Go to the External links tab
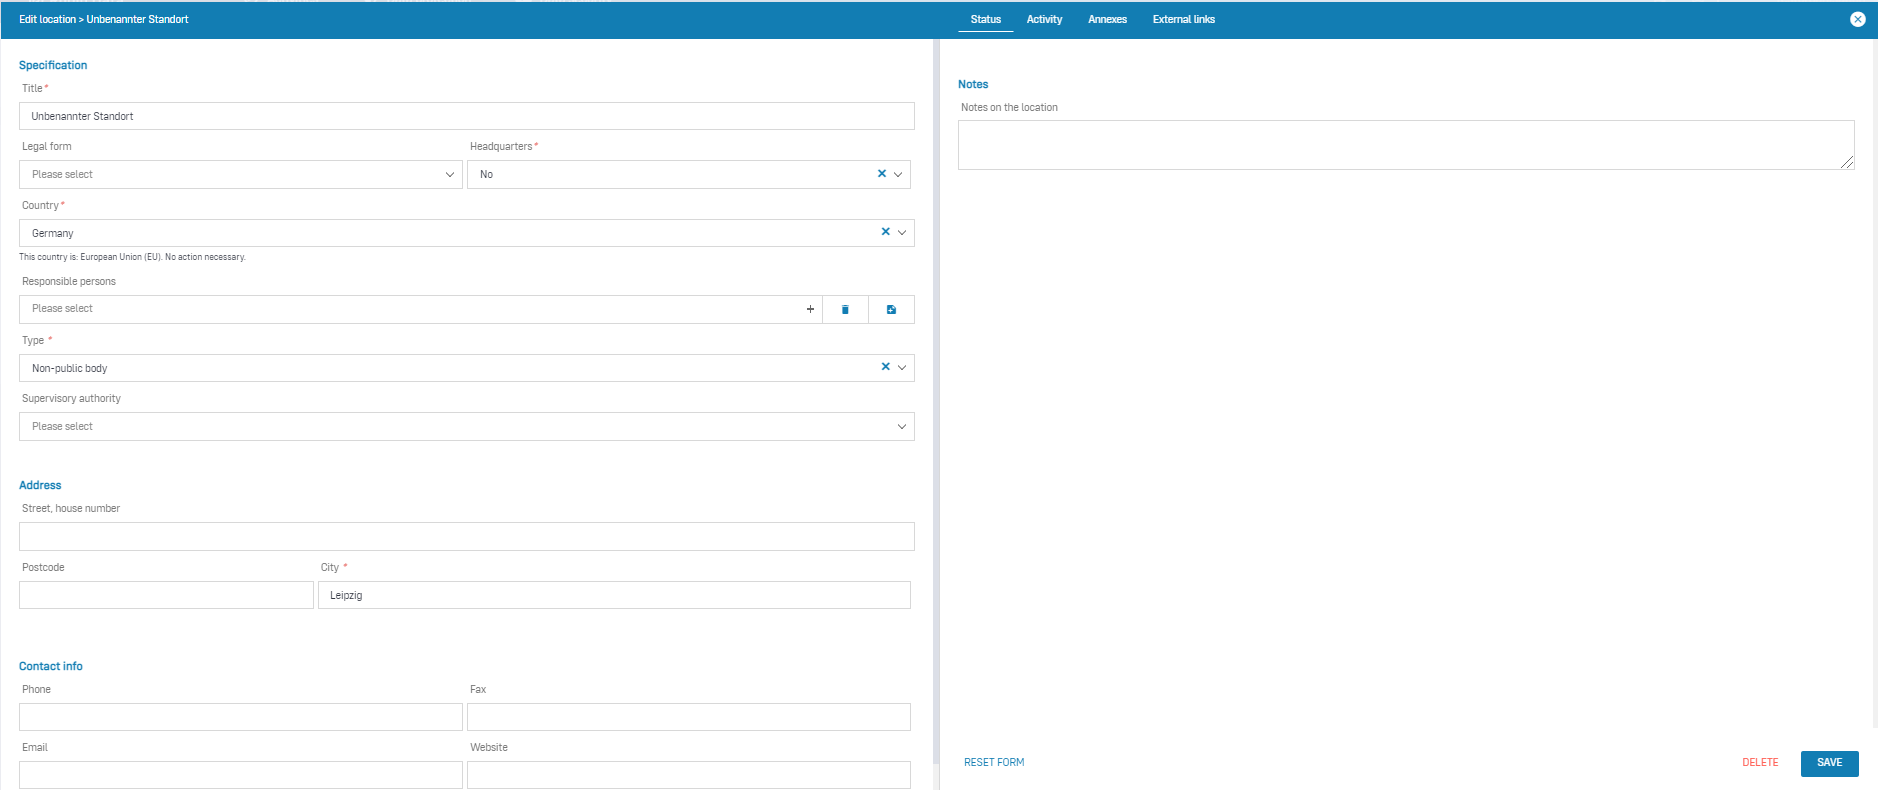 1183,19
